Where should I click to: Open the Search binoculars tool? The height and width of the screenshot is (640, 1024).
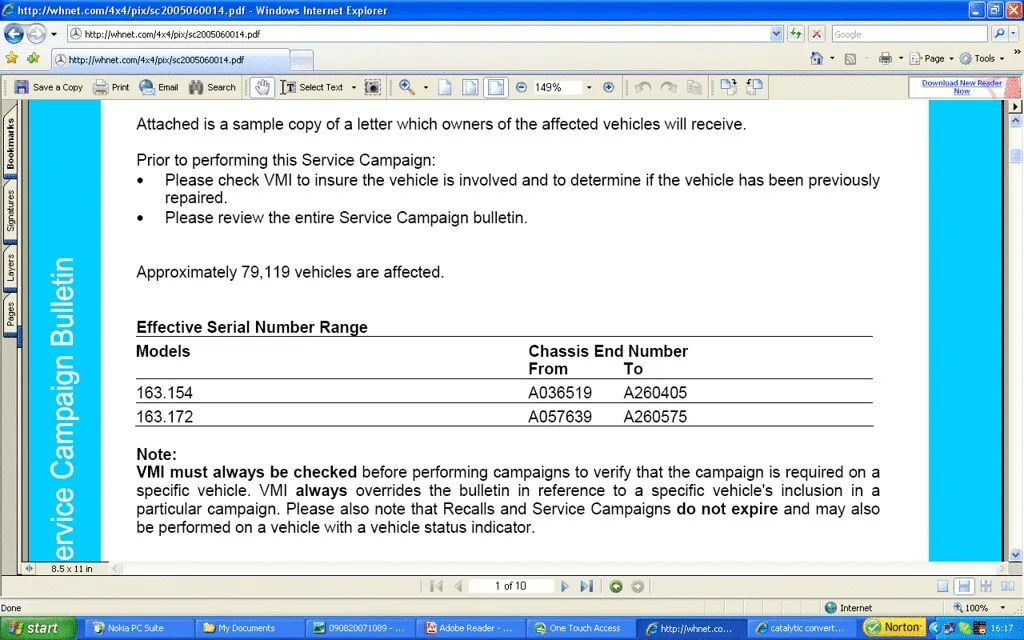(212, 87)
